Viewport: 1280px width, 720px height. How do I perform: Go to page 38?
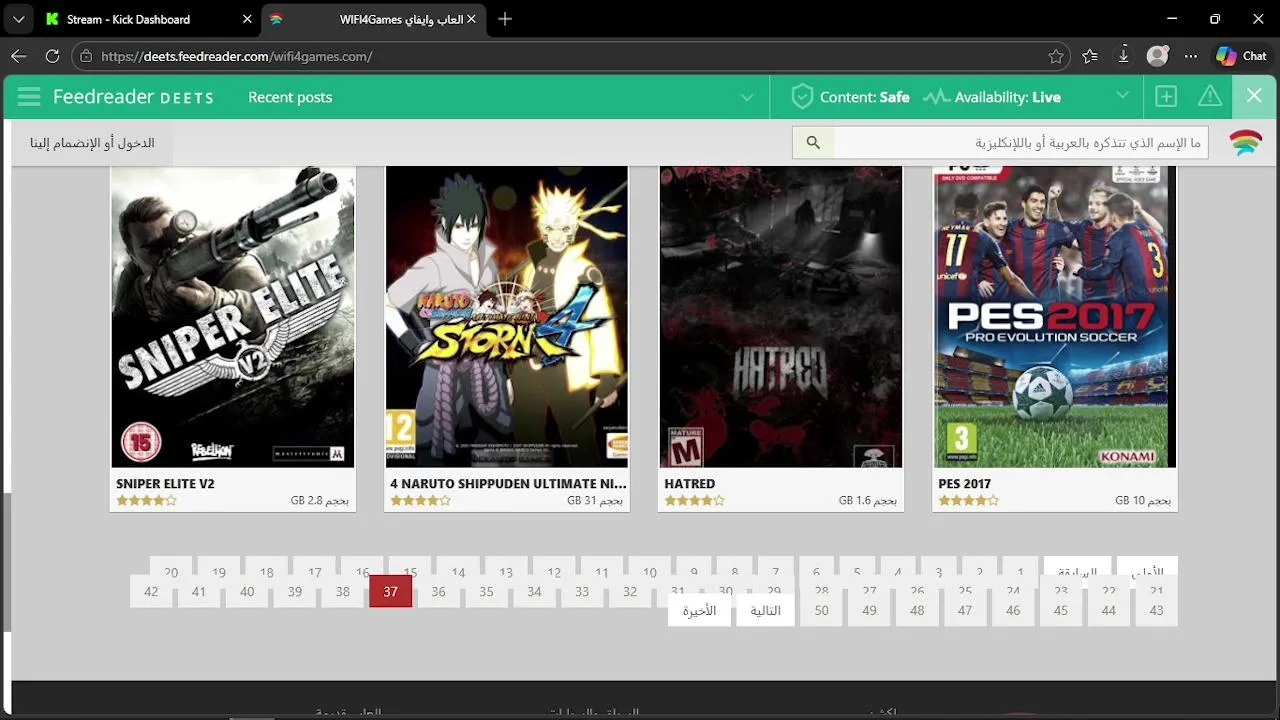[342, 591]
